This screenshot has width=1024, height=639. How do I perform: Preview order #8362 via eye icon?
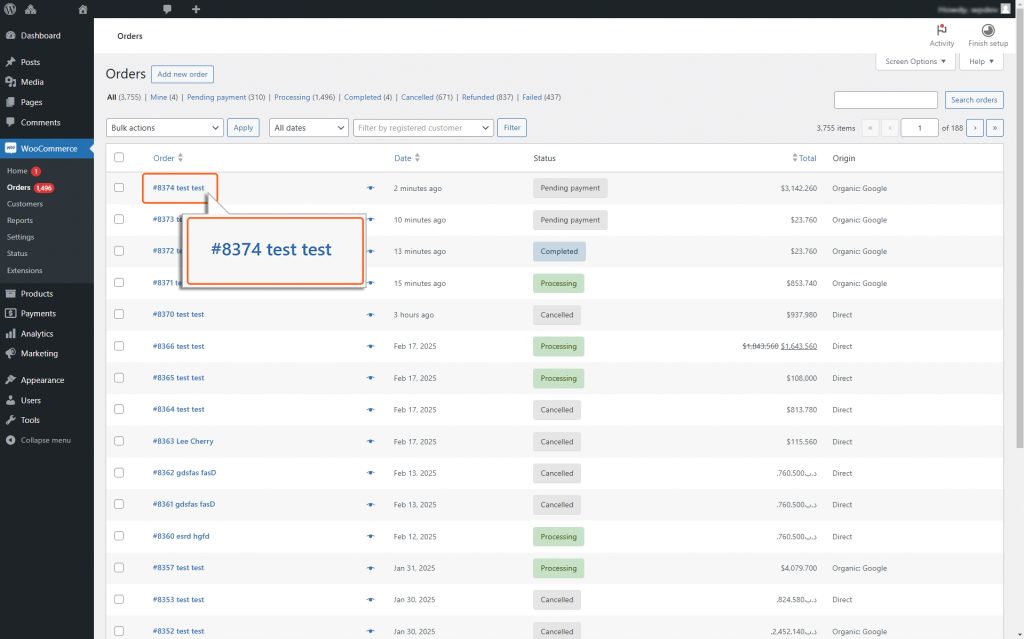point(370,473)
